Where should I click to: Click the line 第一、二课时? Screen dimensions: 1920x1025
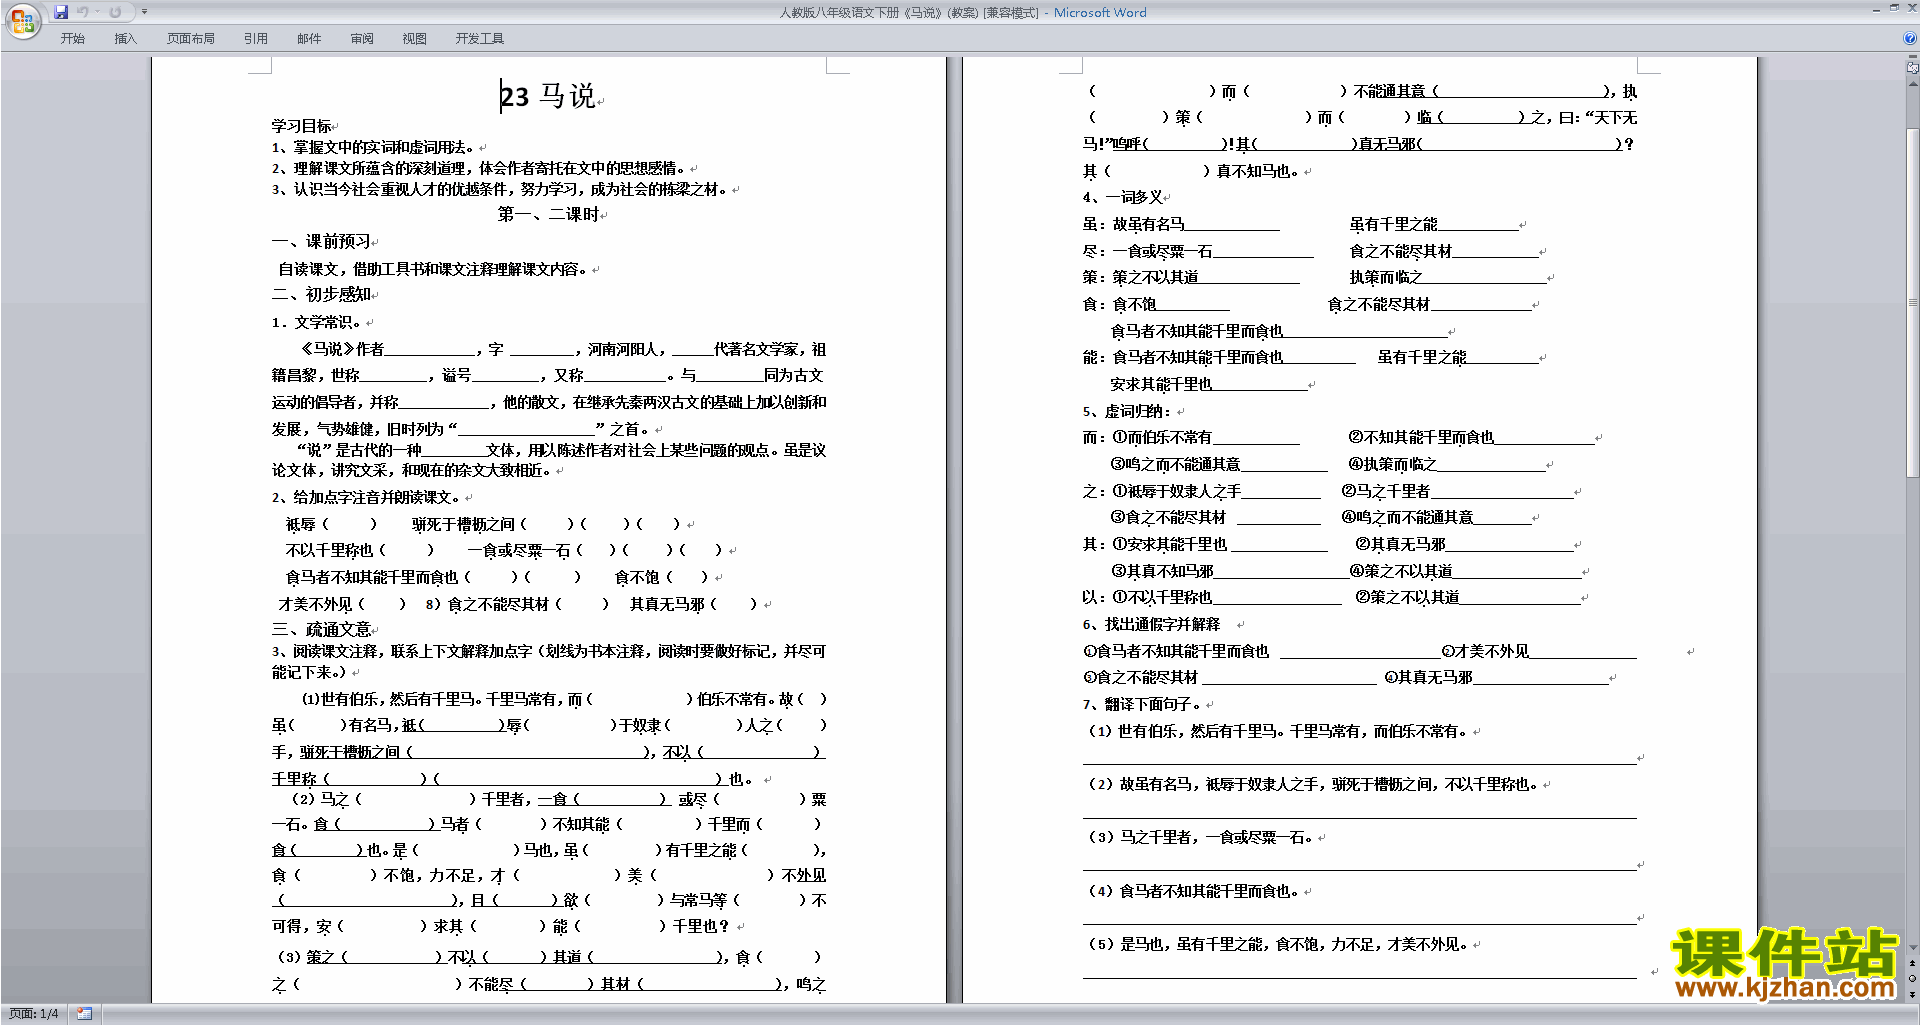pos(548,214)
